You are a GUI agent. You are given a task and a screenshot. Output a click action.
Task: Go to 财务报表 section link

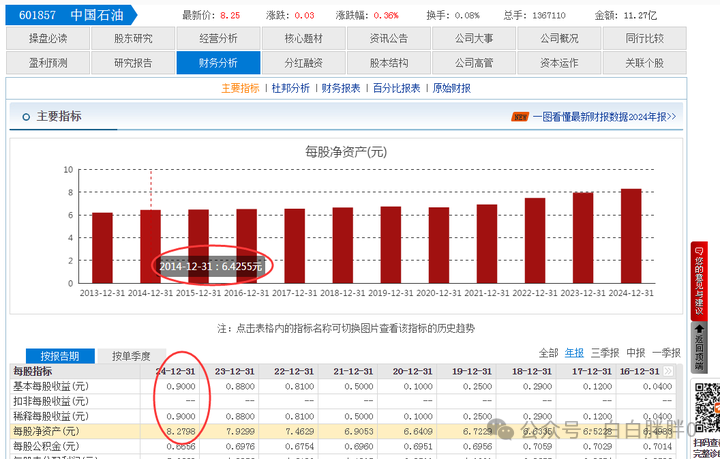[x=341, y=88]
